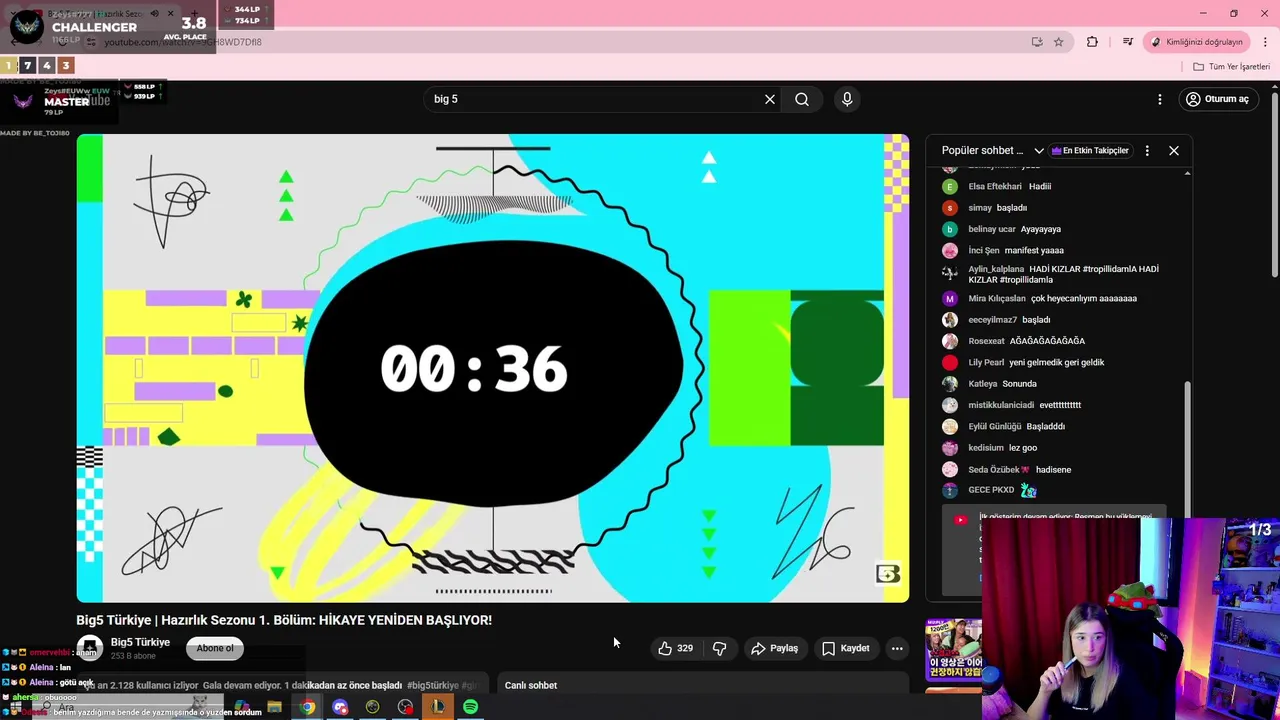This screenshot has width=1280, height=720.
Task: Share the video via Paylaş
Action: point(775,648)
